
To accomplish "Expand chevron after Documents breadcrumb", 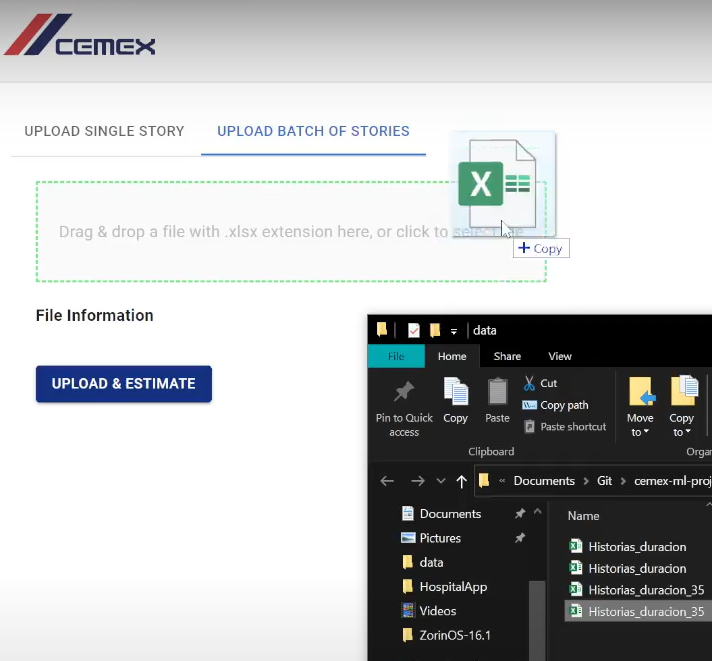I will pyautogui.click(x=586, y=481).
